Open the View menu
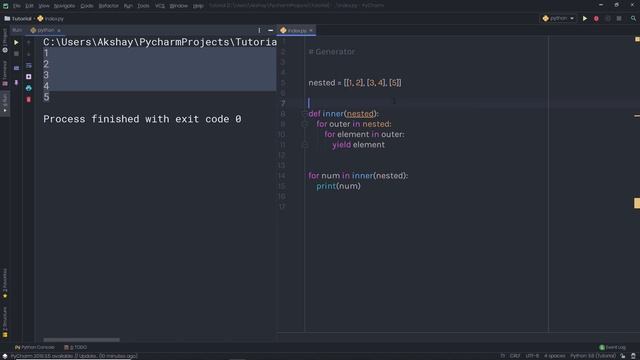The width and height of the screenshot is (640, 360). pos(44,6)
